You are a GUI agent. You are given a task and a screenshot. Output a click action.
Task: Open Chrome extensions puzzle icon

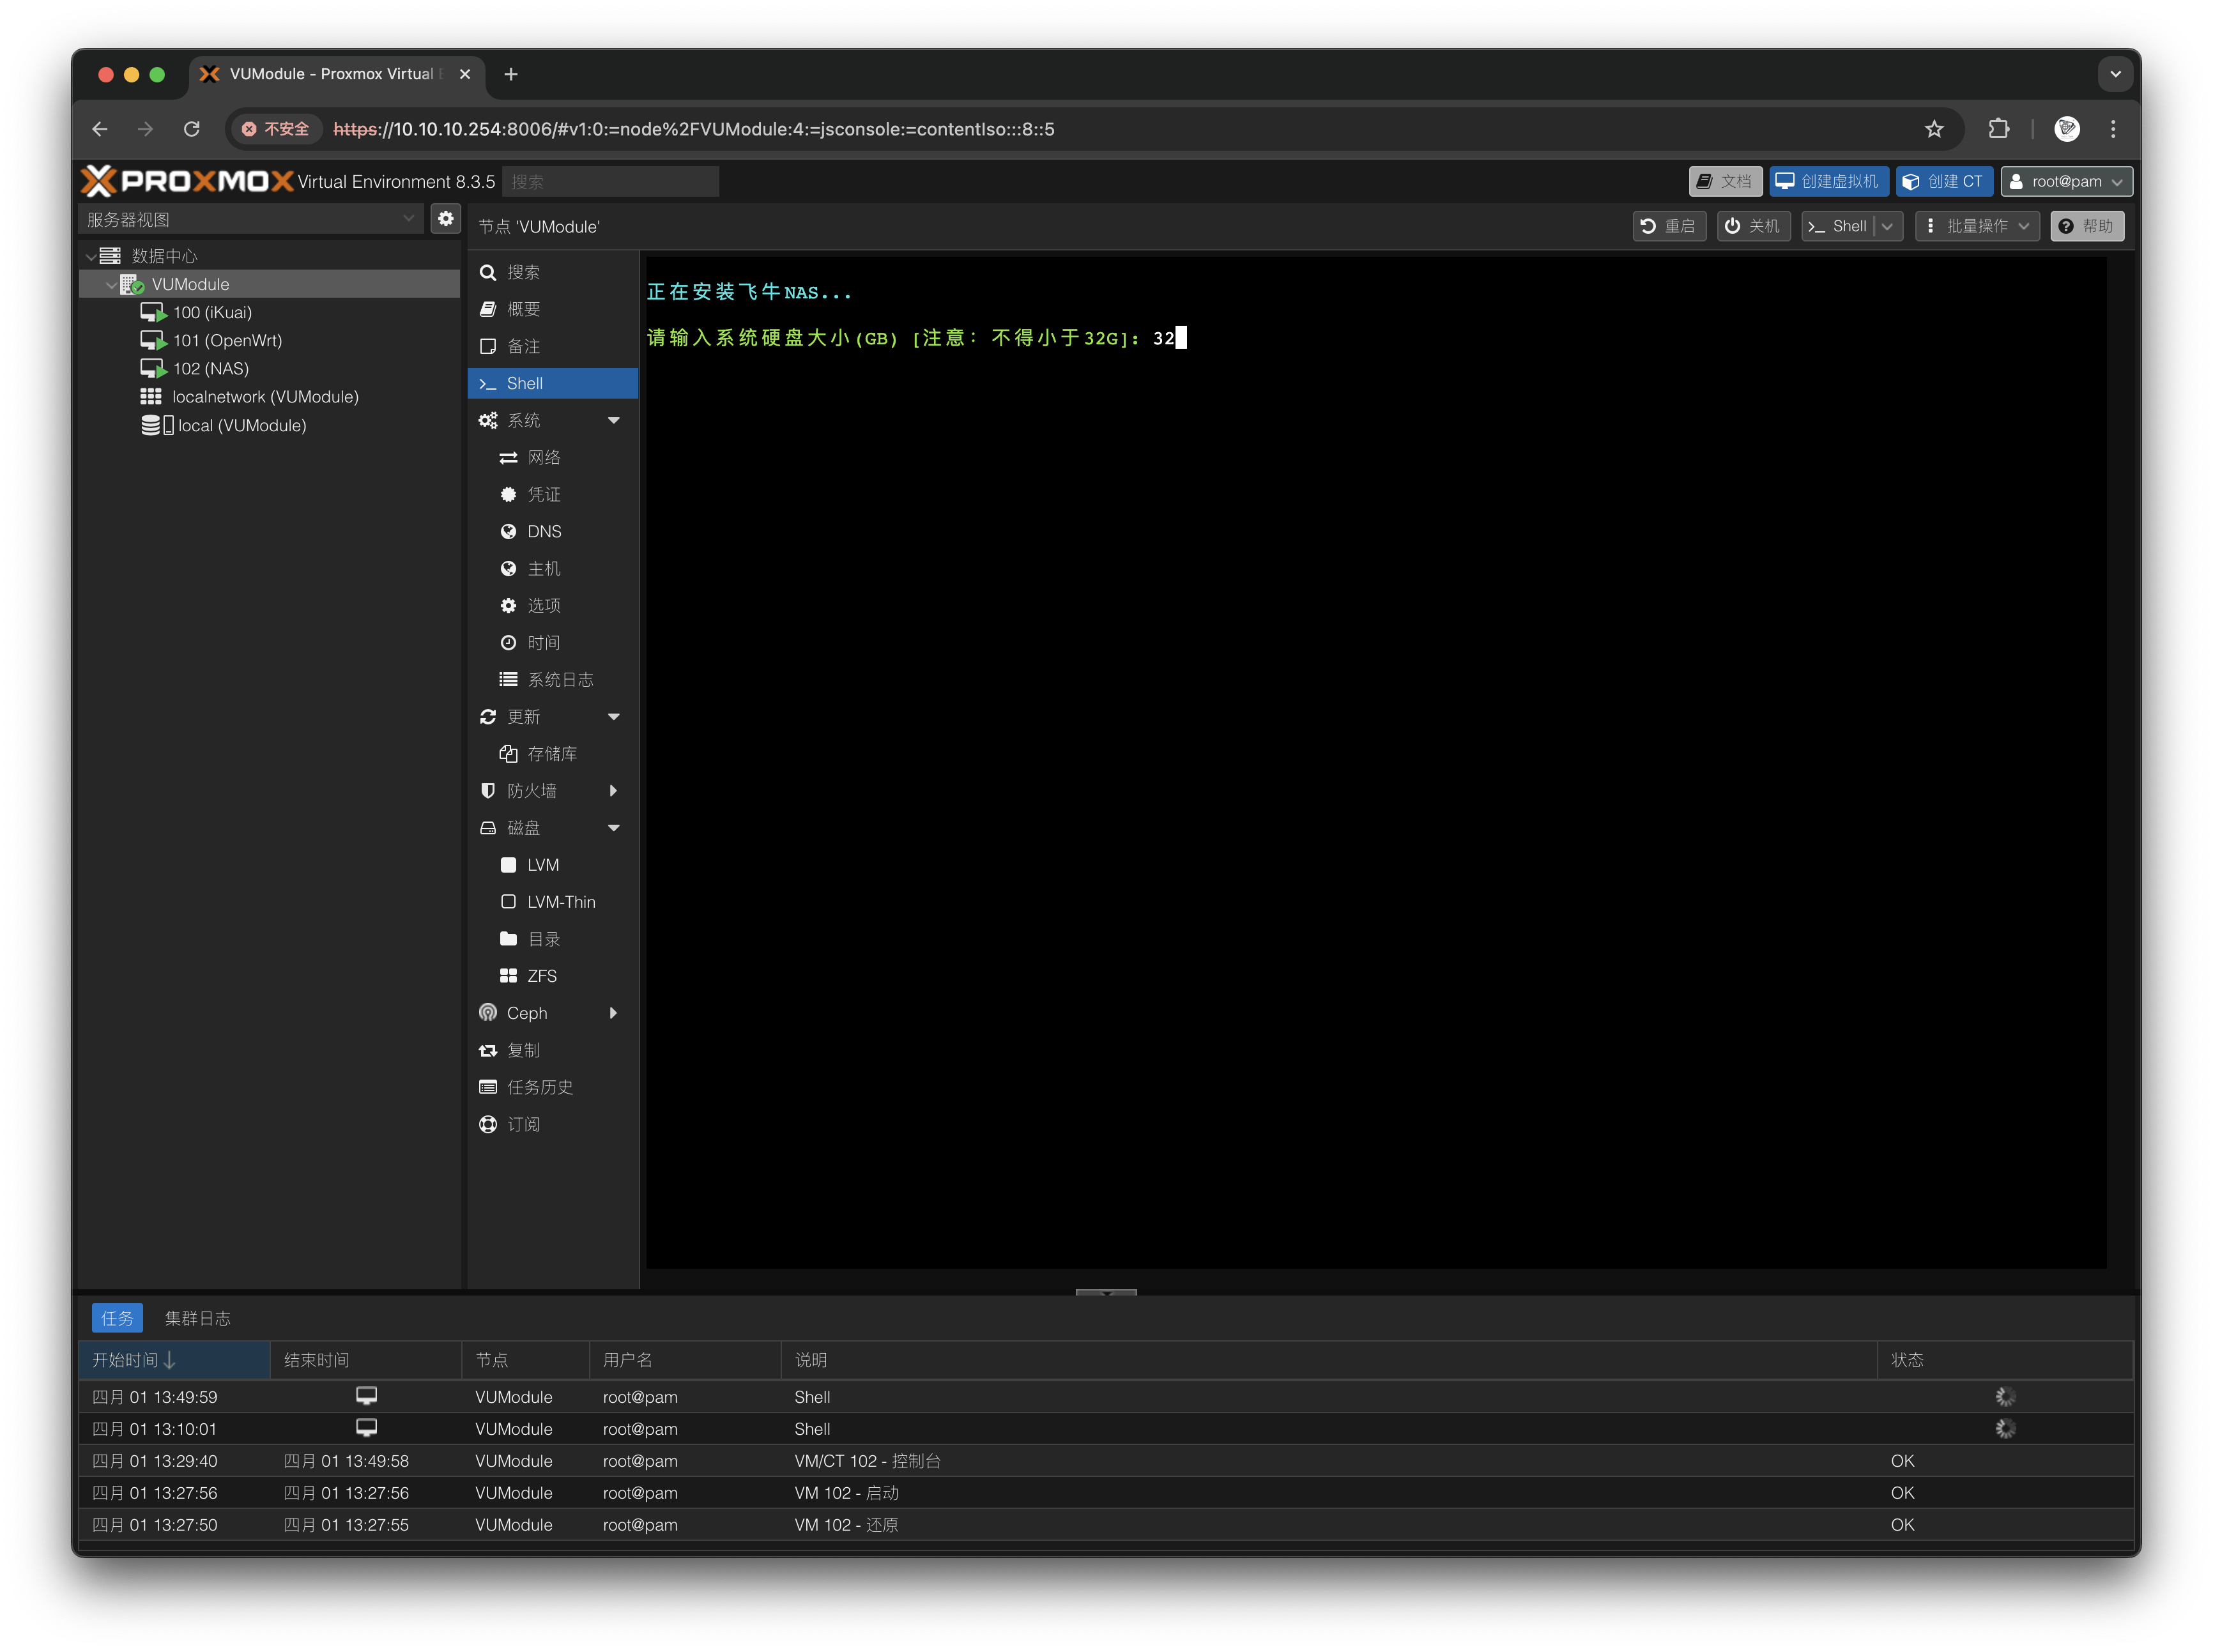(1998, 129)
